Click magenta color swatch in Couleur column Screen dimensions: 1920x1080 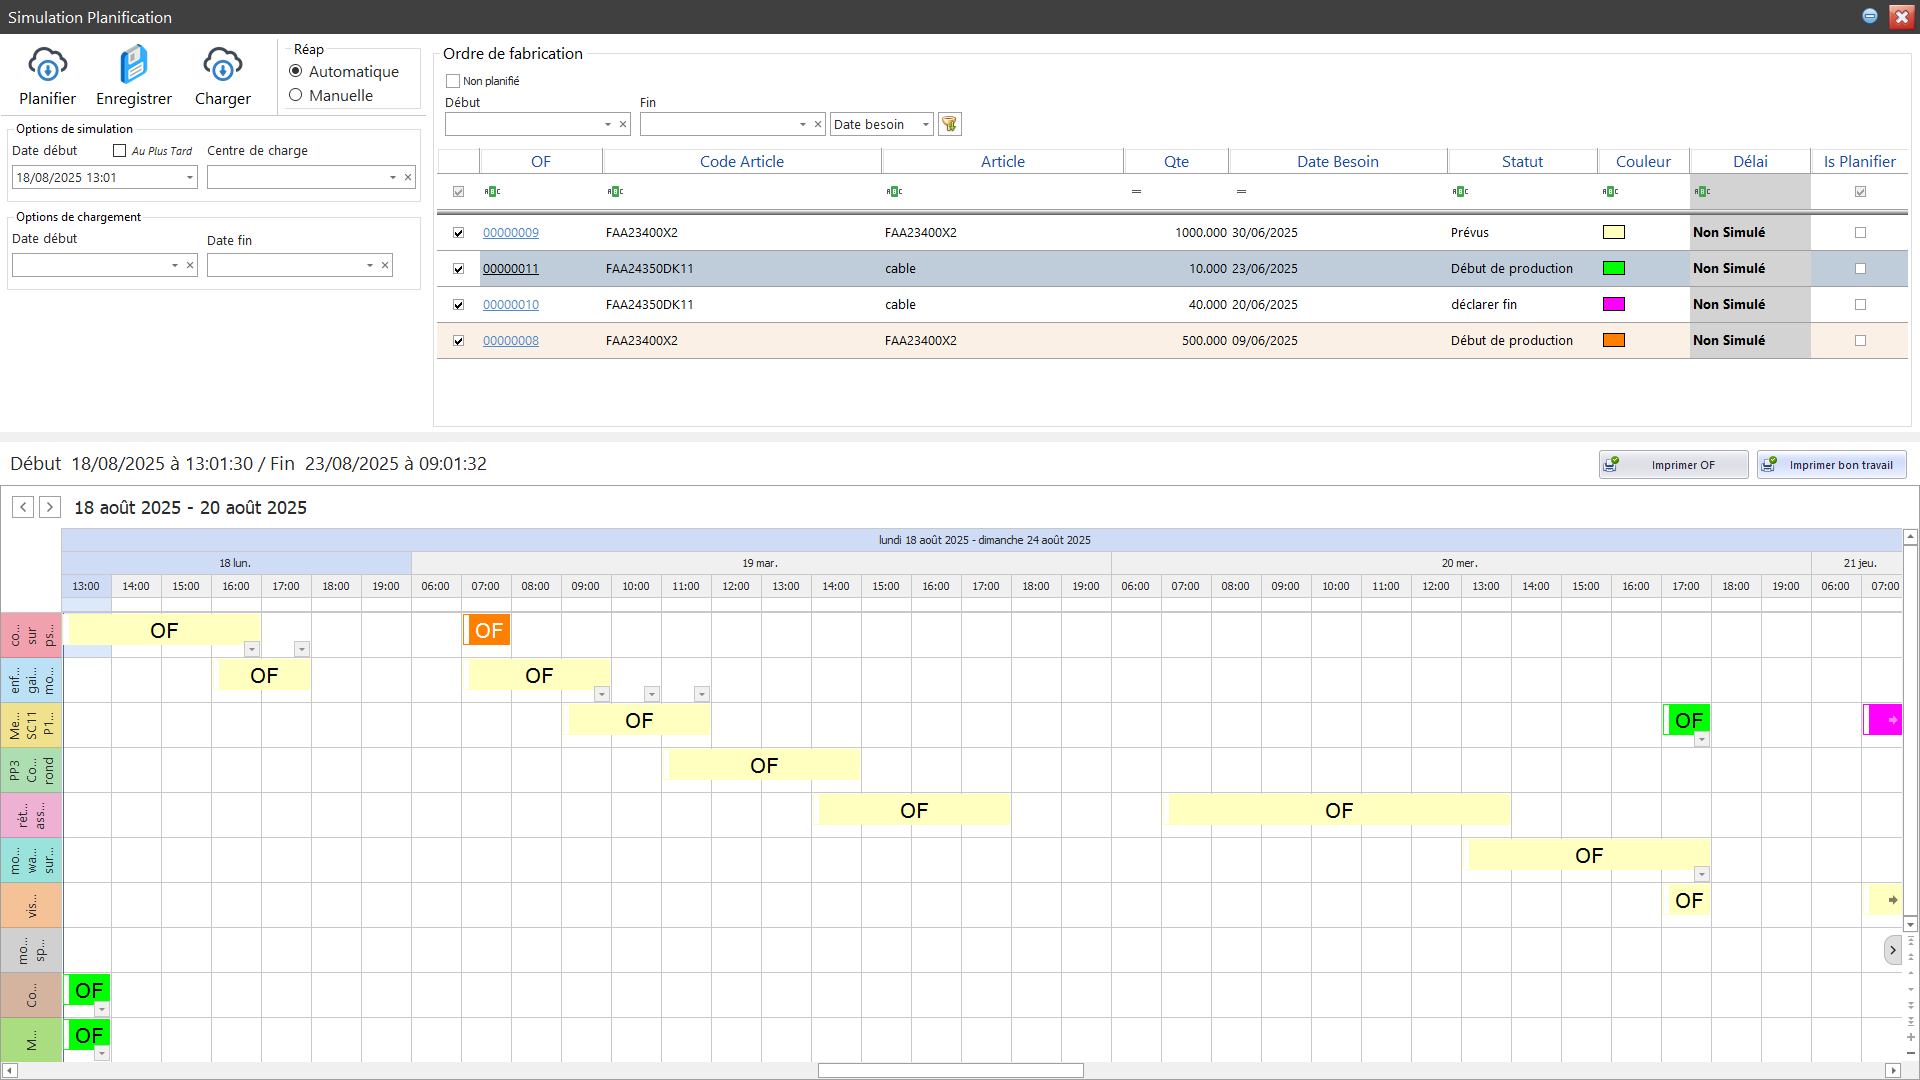click(1613, 304)
